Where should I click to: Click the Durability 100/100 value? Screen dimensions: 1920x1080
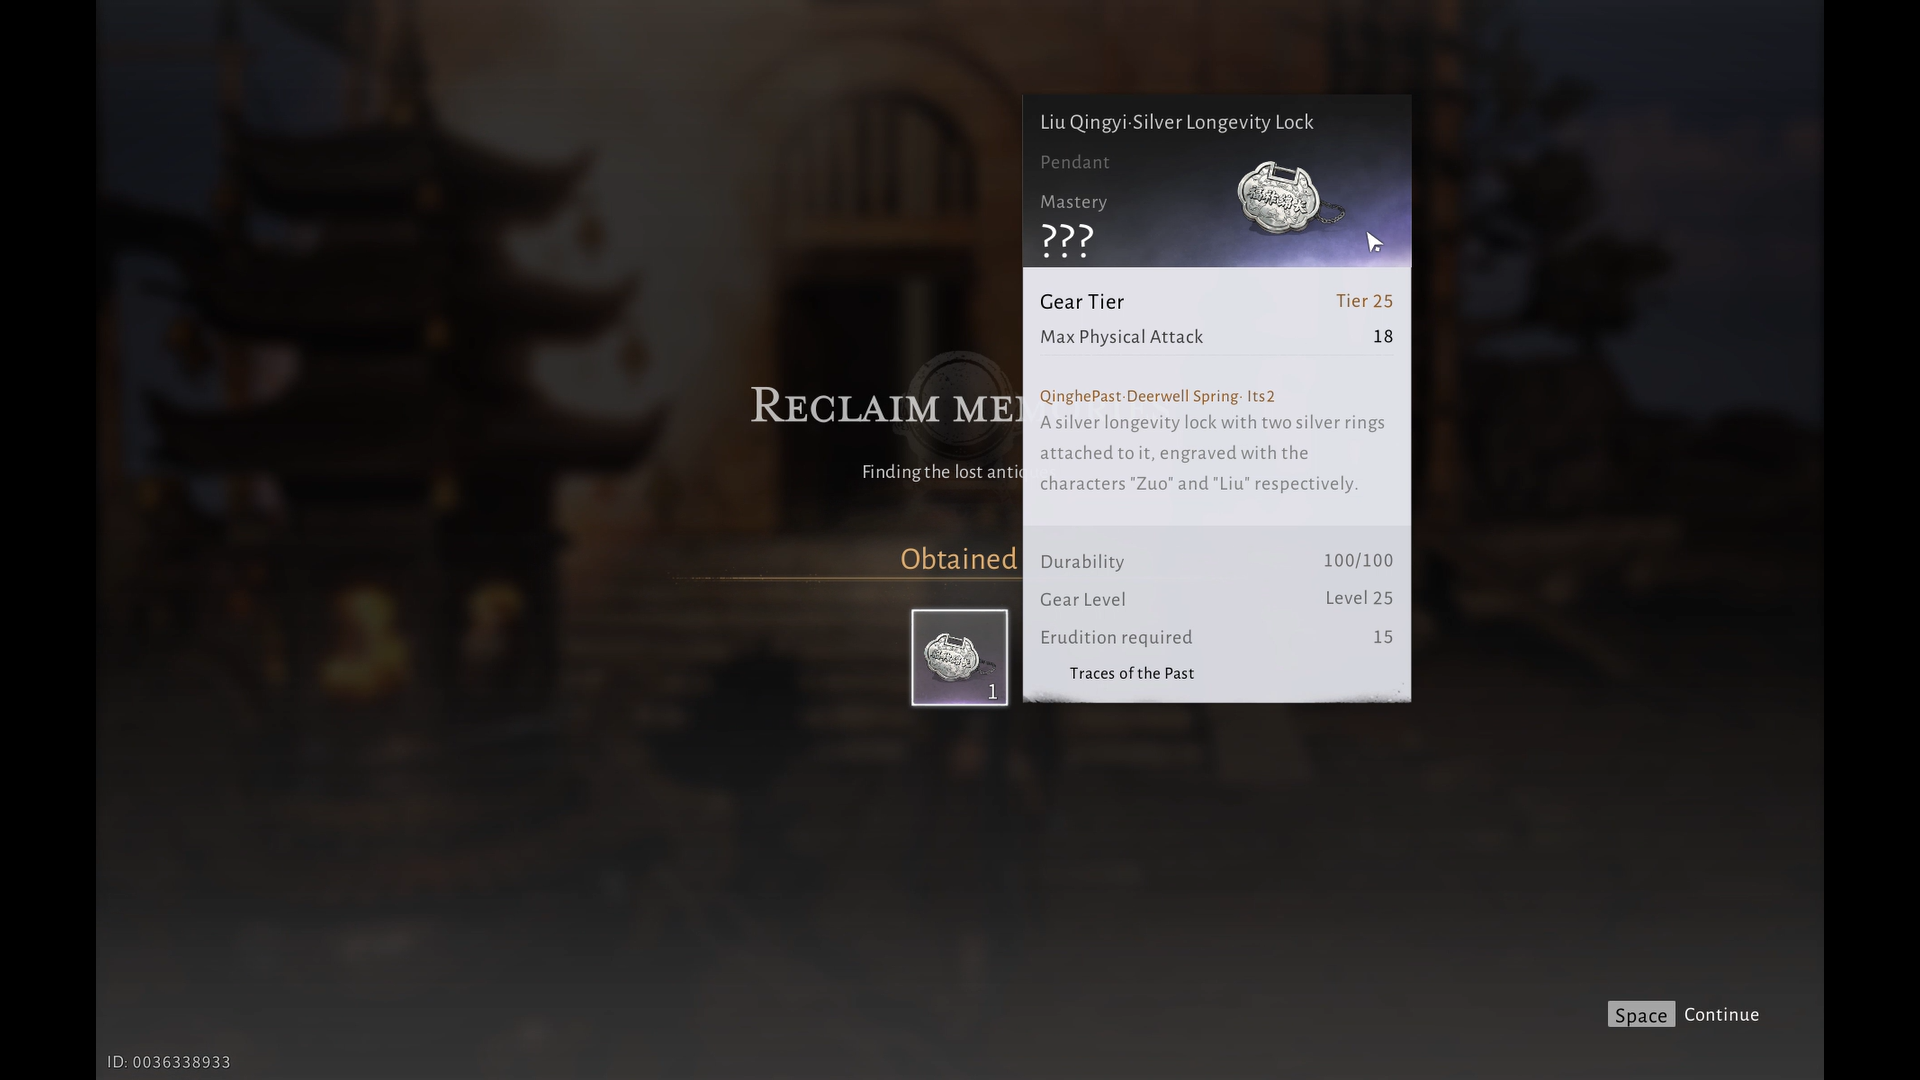pyautogui.click(x=1358, y=561)
